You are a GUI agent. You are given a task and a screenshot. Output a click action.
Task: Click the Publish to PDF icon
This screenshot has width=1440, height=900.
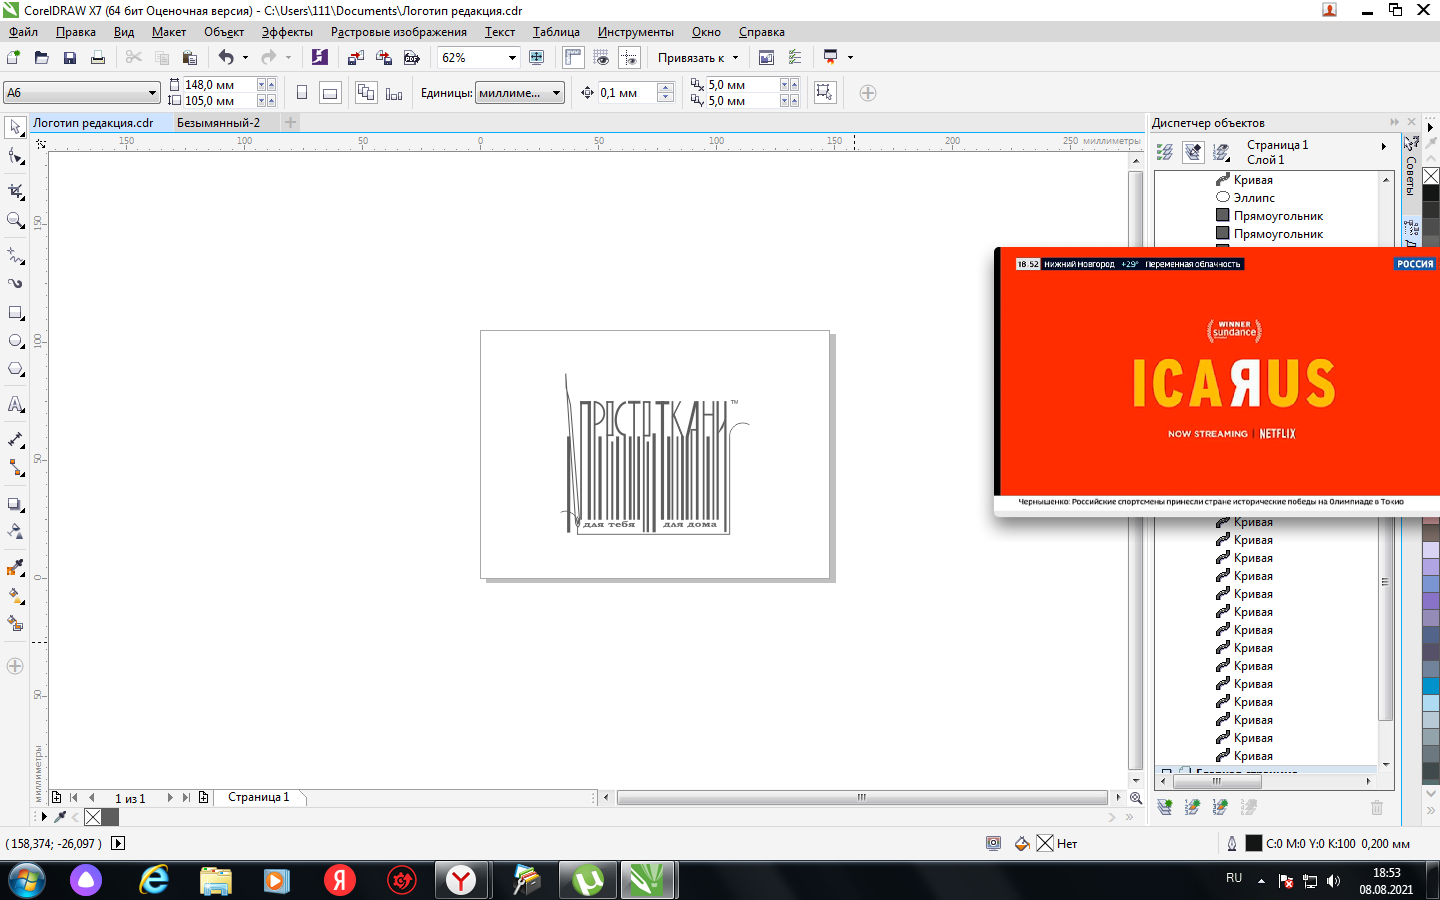tap(411, 57)
